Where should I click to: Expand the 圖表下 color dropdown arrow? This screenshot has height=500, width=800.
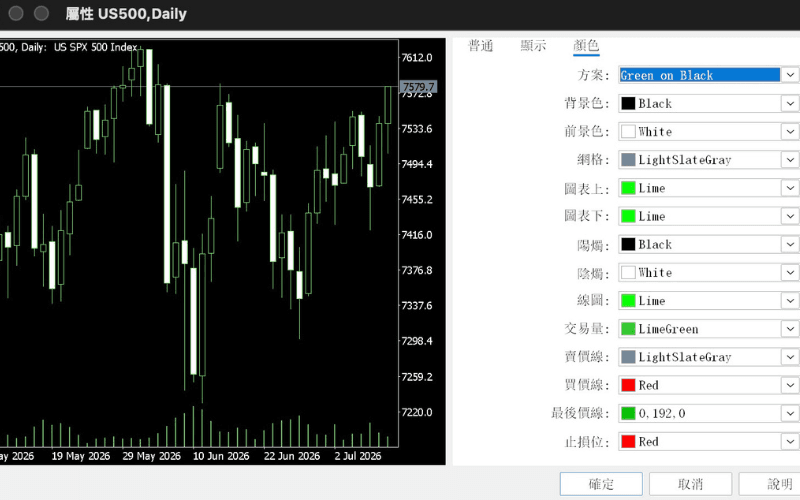coord(790,216)
